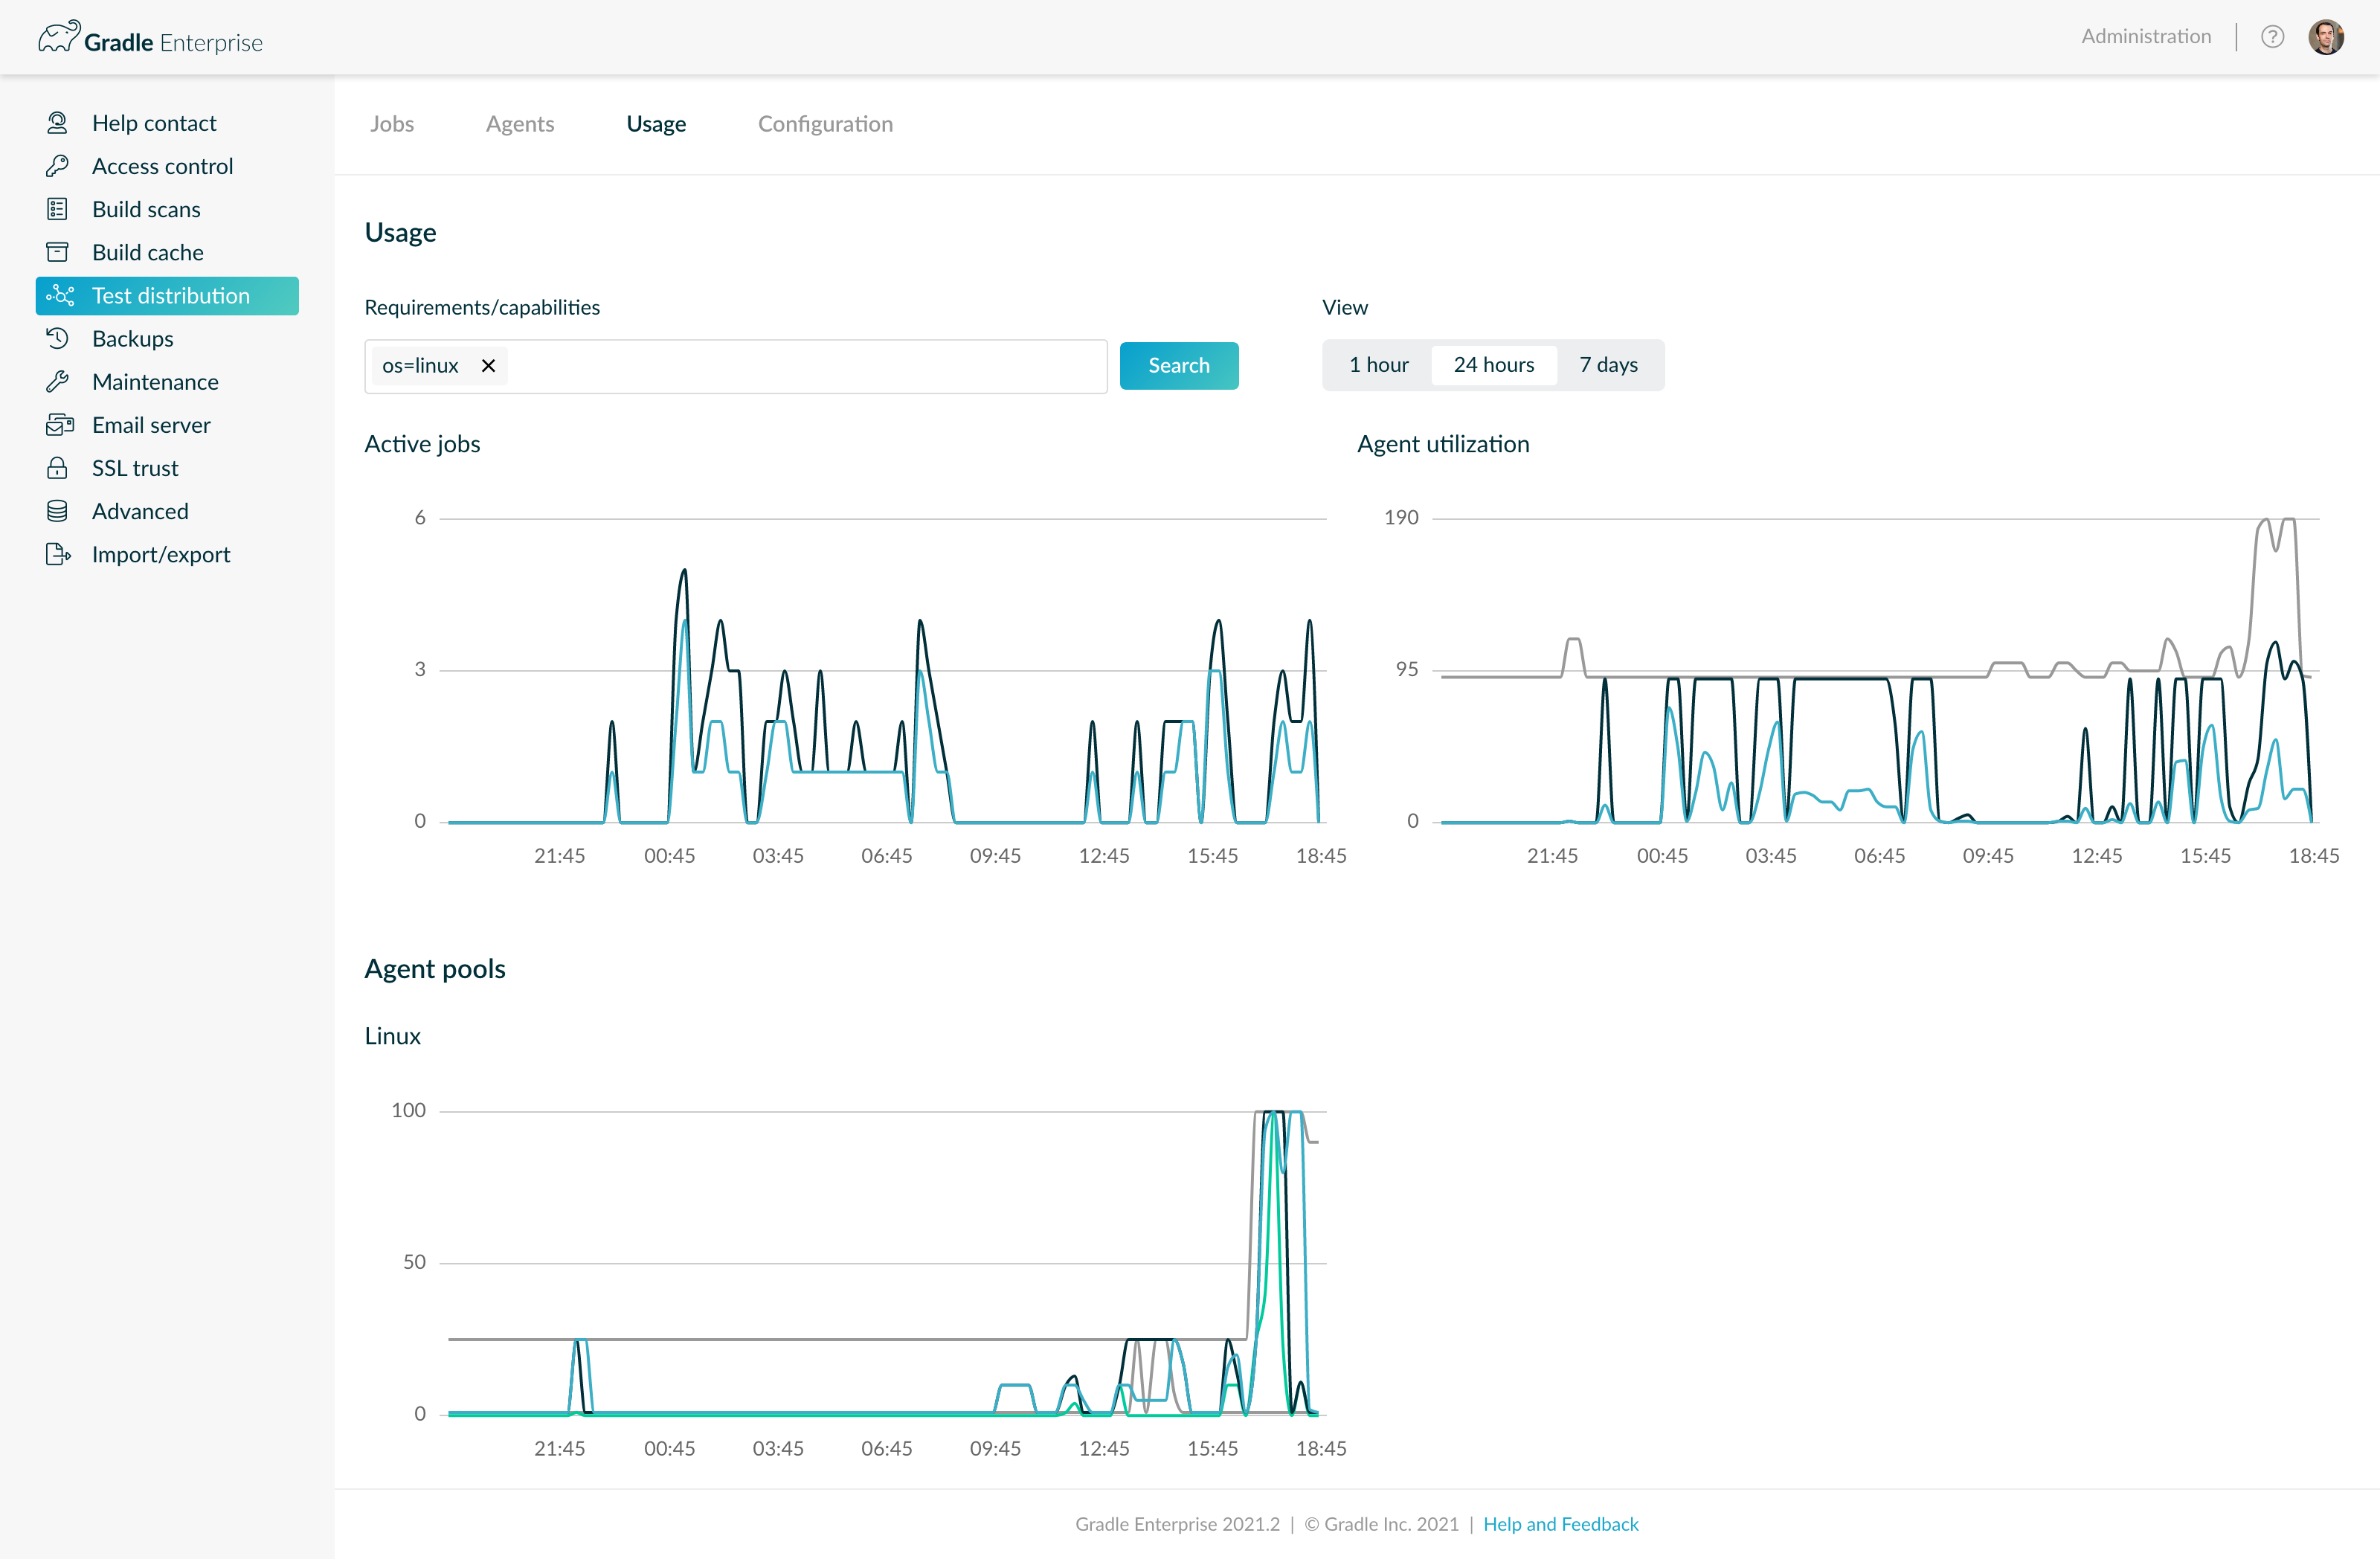Click the Test distribution icon in sidebar
The height and width of the screenshot is (1559, 2380).
point(61,295)
